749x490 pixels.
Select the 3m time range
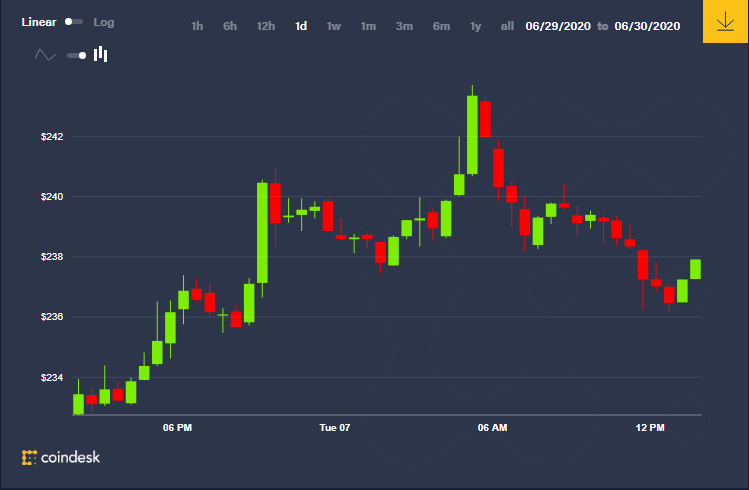point(404,26)
